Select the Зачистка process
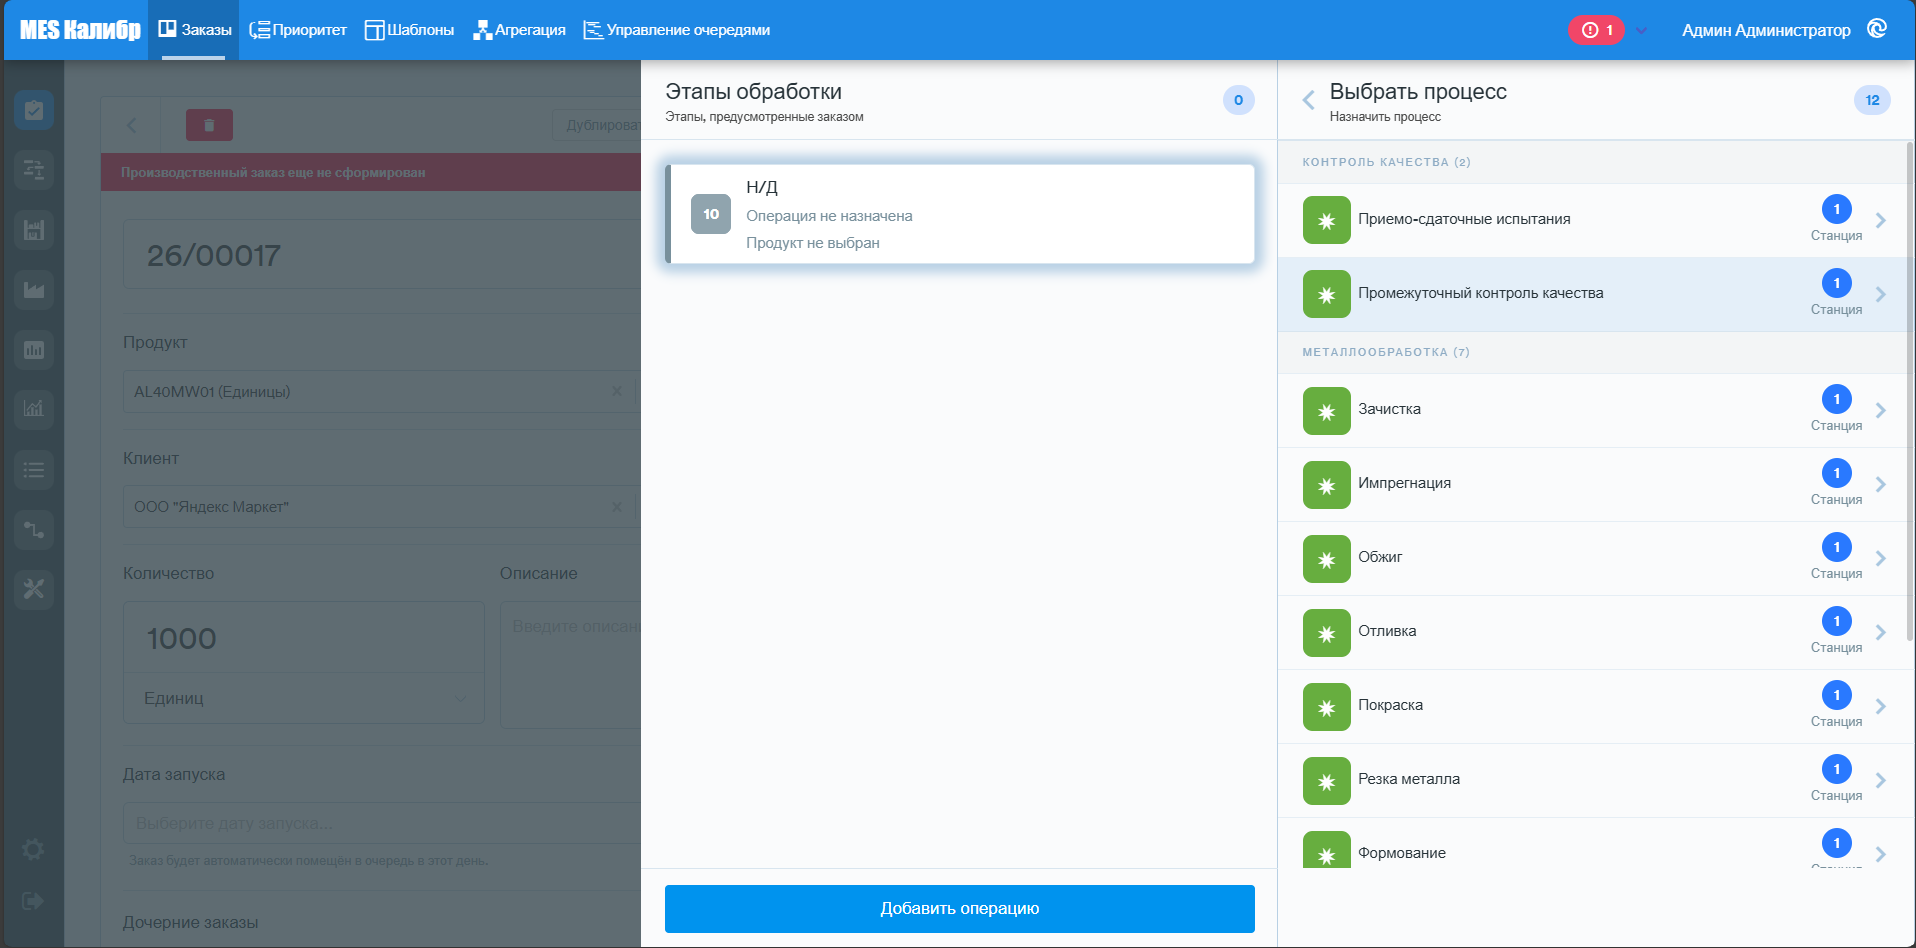Image resolution: width=1916 pixels, height=948 pixels. click(1596, 411)
